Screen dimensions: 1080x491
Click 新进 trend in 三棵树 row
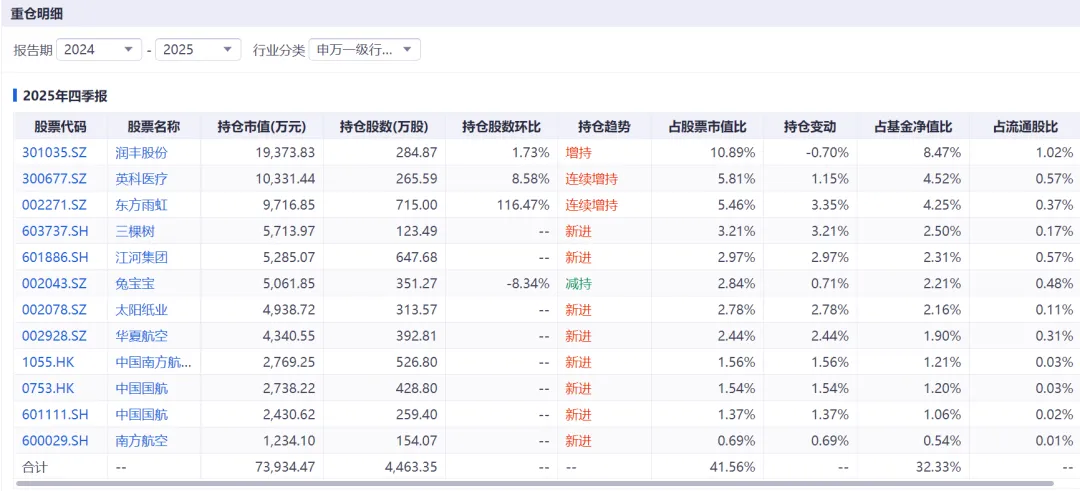[578, 232]
